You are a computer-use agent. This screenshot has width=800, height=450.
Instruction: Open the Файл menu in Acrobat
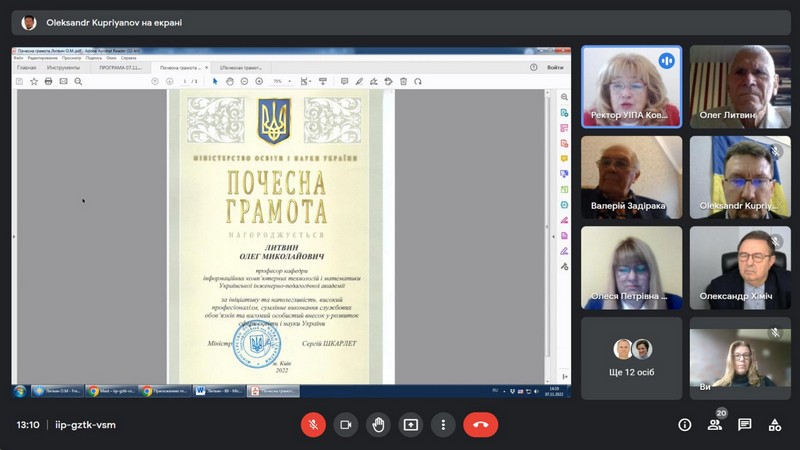pos(18,58)
